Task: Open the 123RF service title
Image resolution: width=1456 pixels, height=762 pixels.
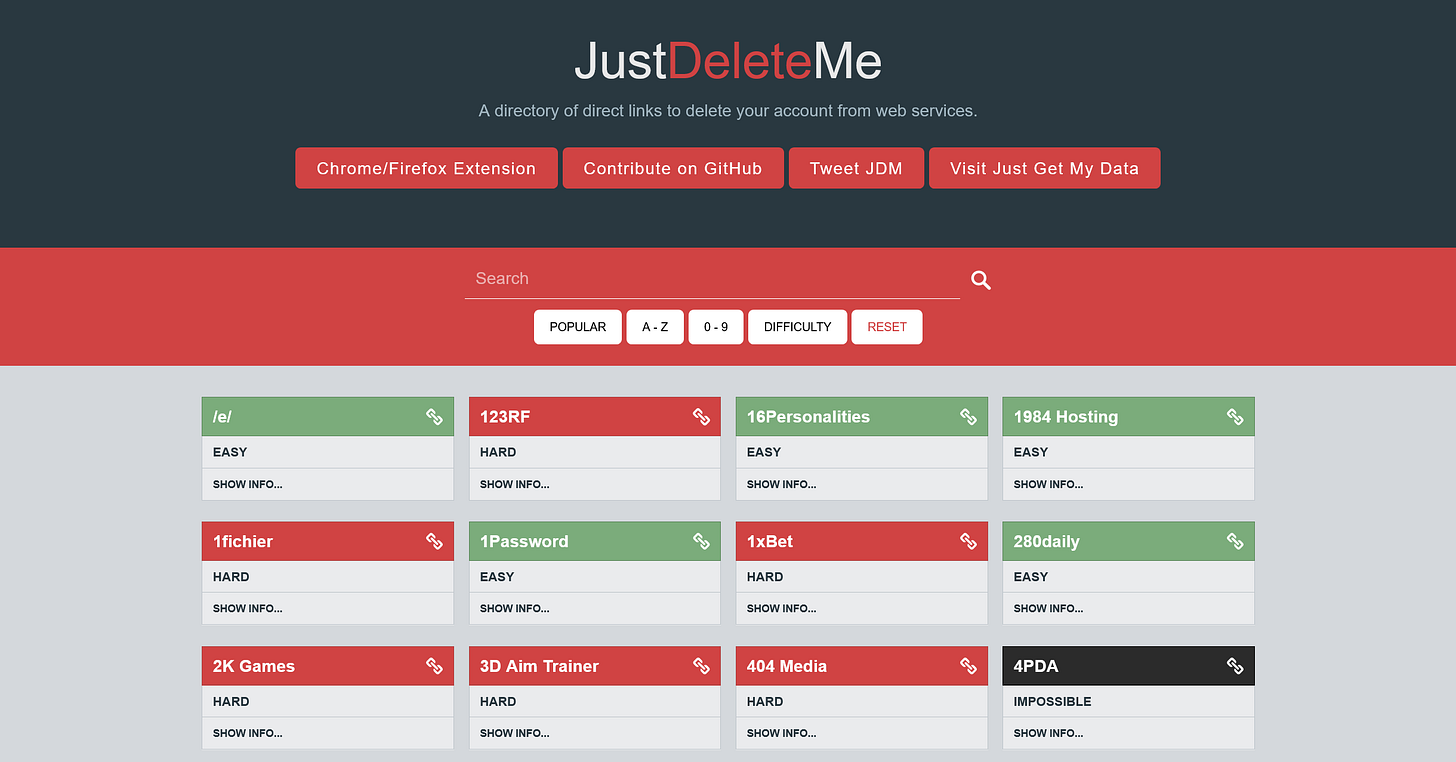Action: [x=505, y=417]
